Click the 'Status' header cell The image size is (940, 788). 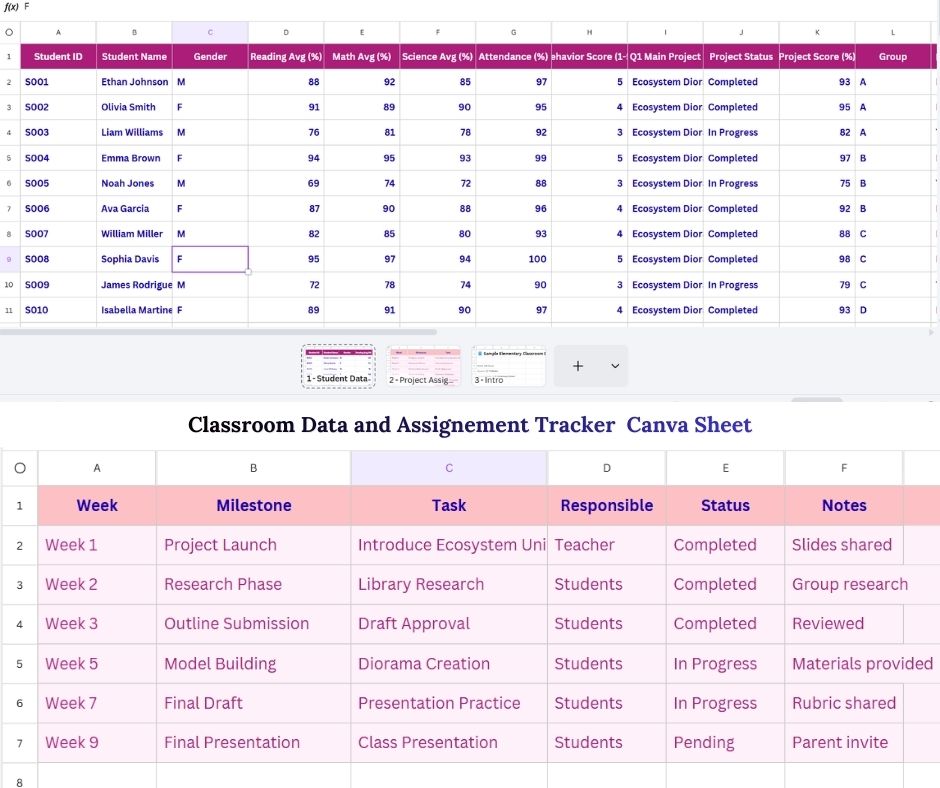pyautogui.click(x=725, y=505)
